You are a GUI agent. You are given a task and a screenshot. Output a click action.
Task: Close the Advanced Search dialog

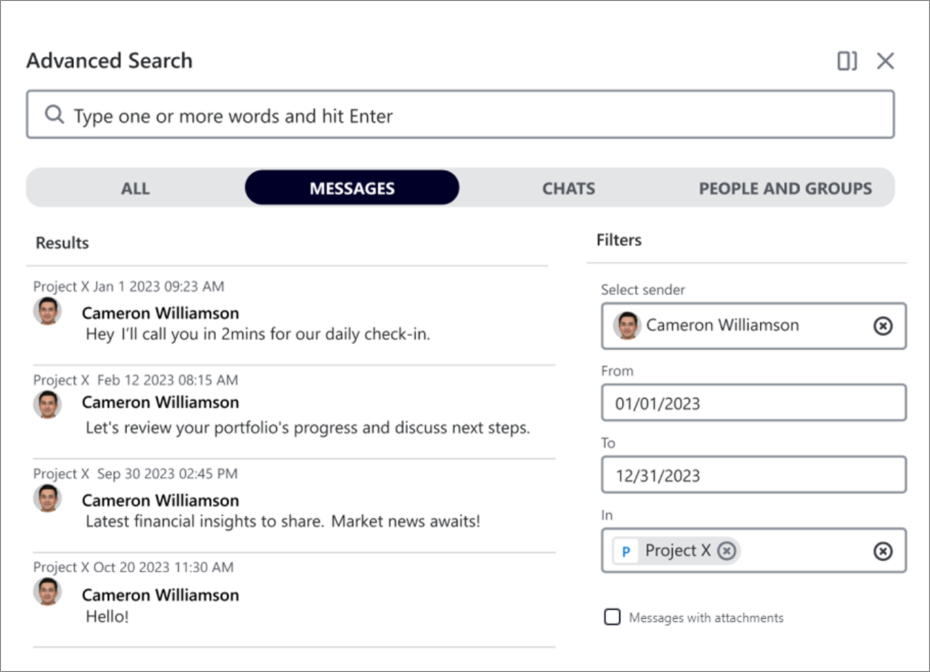886,60
